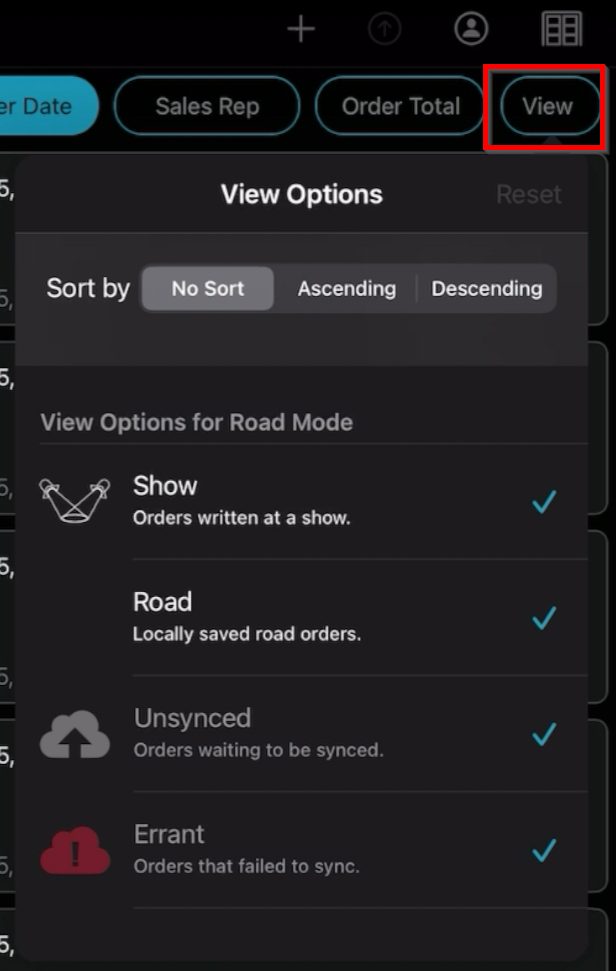Viewport: 616px width, 971px height.
Task: Select the Road orders row label
Action: click(162, 602)
